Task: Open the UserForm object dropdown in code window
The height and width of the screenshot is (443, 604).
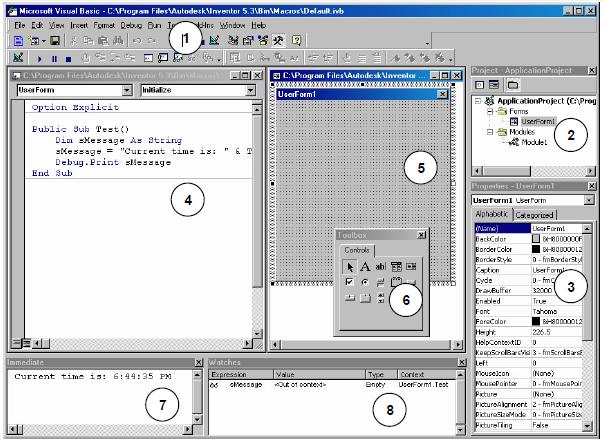Action: point(127,90)
